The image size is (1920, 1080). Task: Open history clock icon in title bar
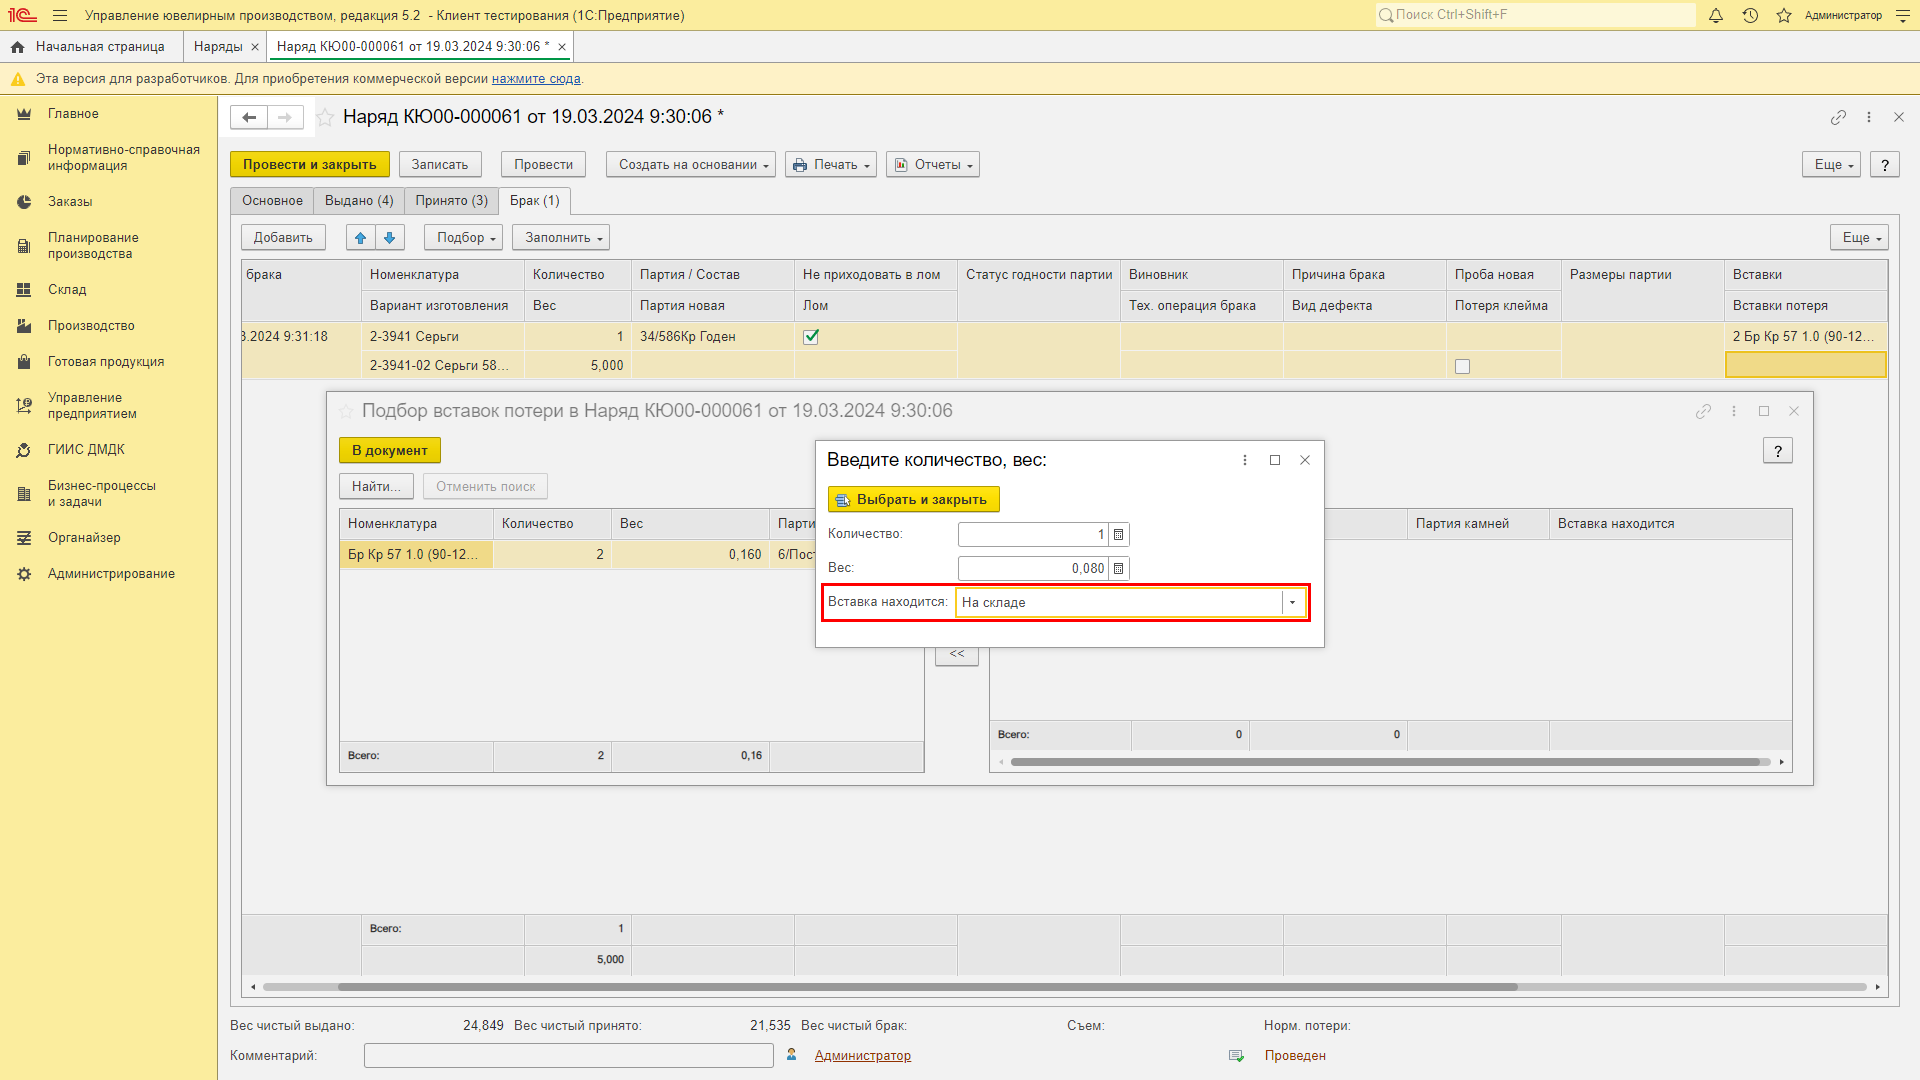[x=1750, y=15]
